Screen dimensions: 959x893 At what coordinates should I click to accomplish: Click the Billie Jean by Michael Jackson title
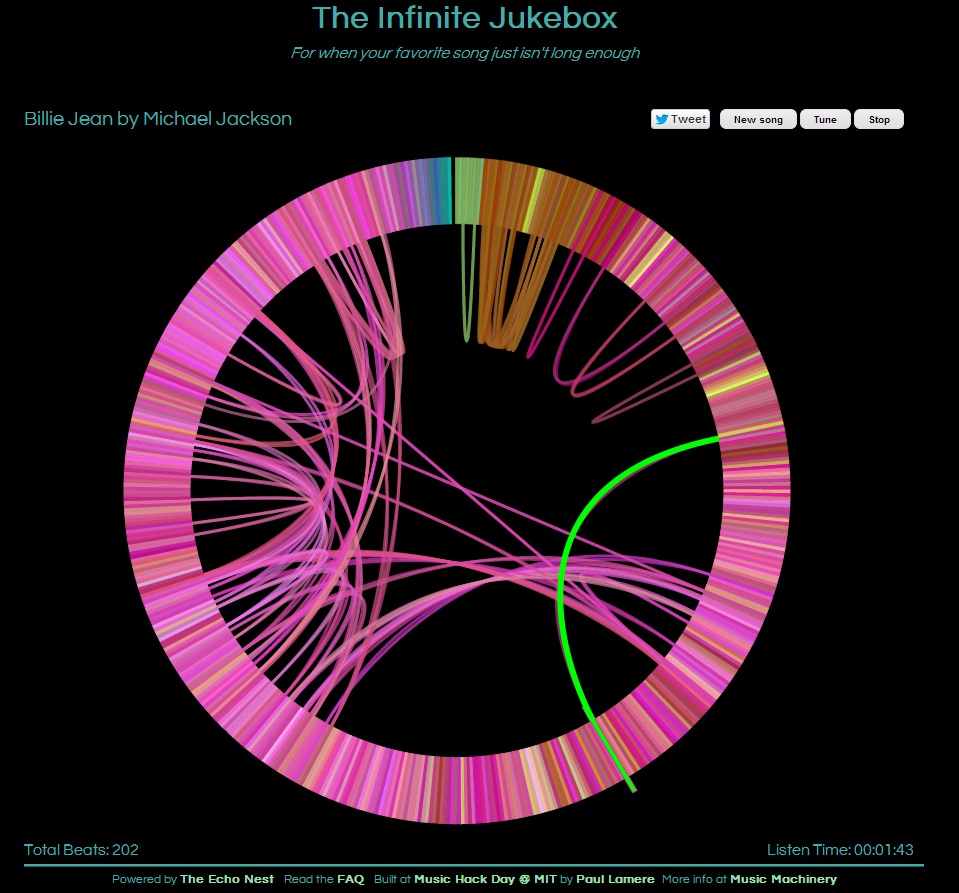click(x=158, y=119)
